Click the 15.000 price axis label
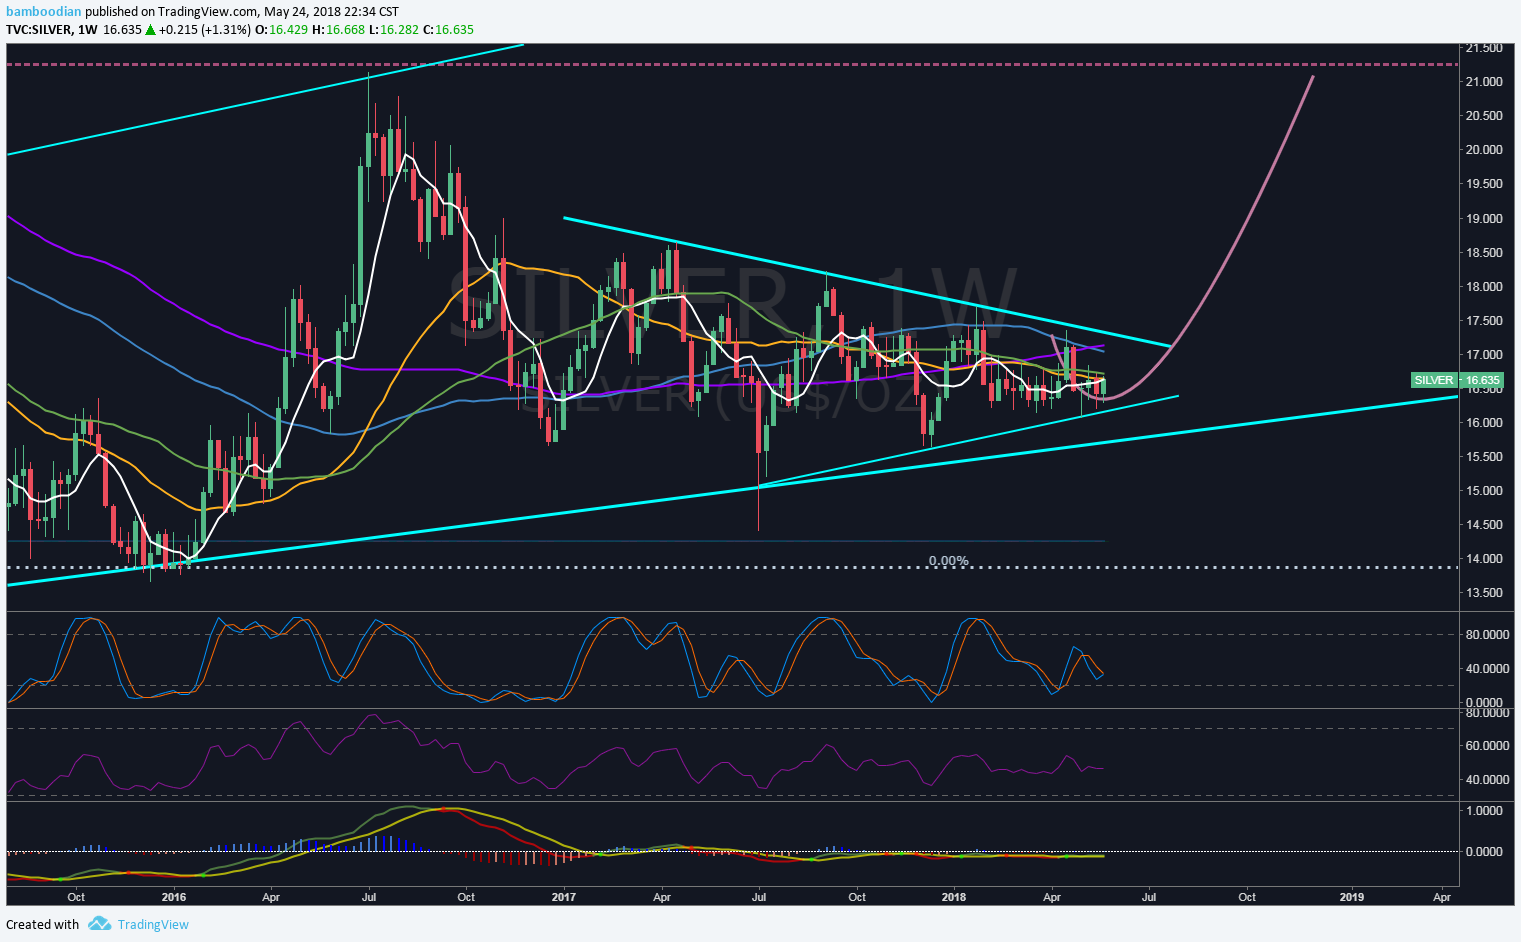The width and height of the screenshot is (1521, 942). click(1483, 490)
